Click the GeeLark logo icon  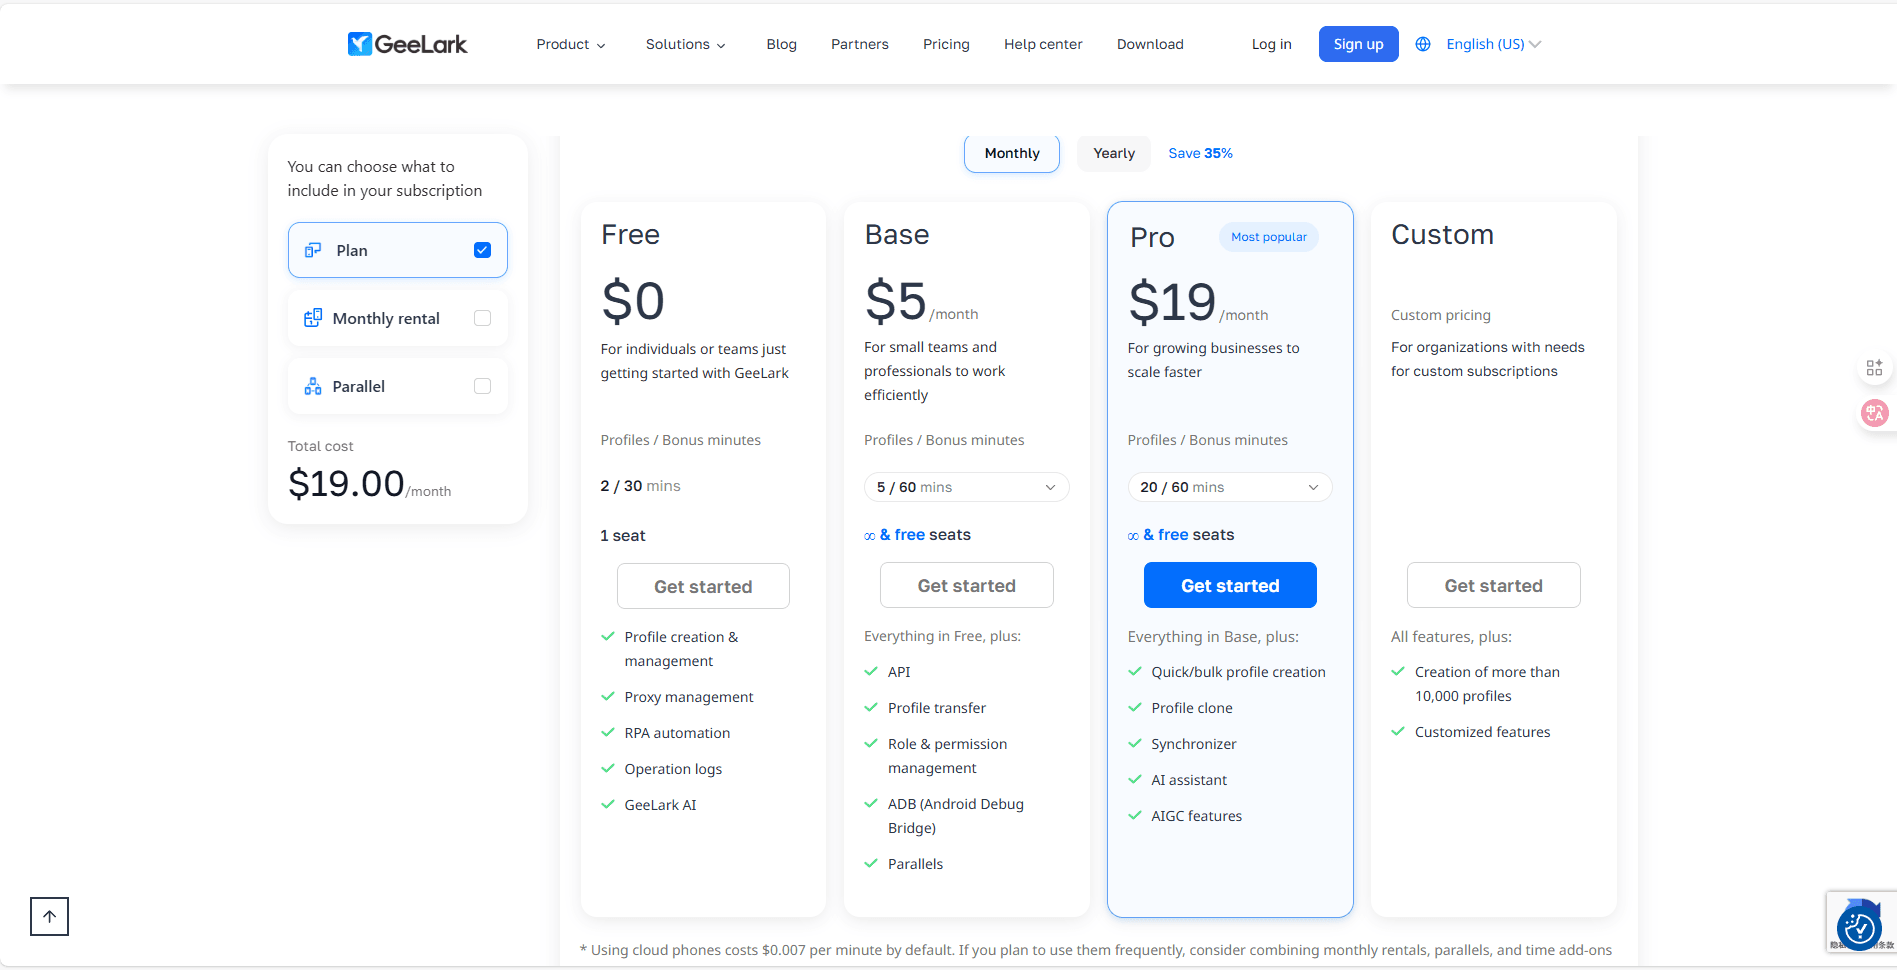[x=360, y=44]
